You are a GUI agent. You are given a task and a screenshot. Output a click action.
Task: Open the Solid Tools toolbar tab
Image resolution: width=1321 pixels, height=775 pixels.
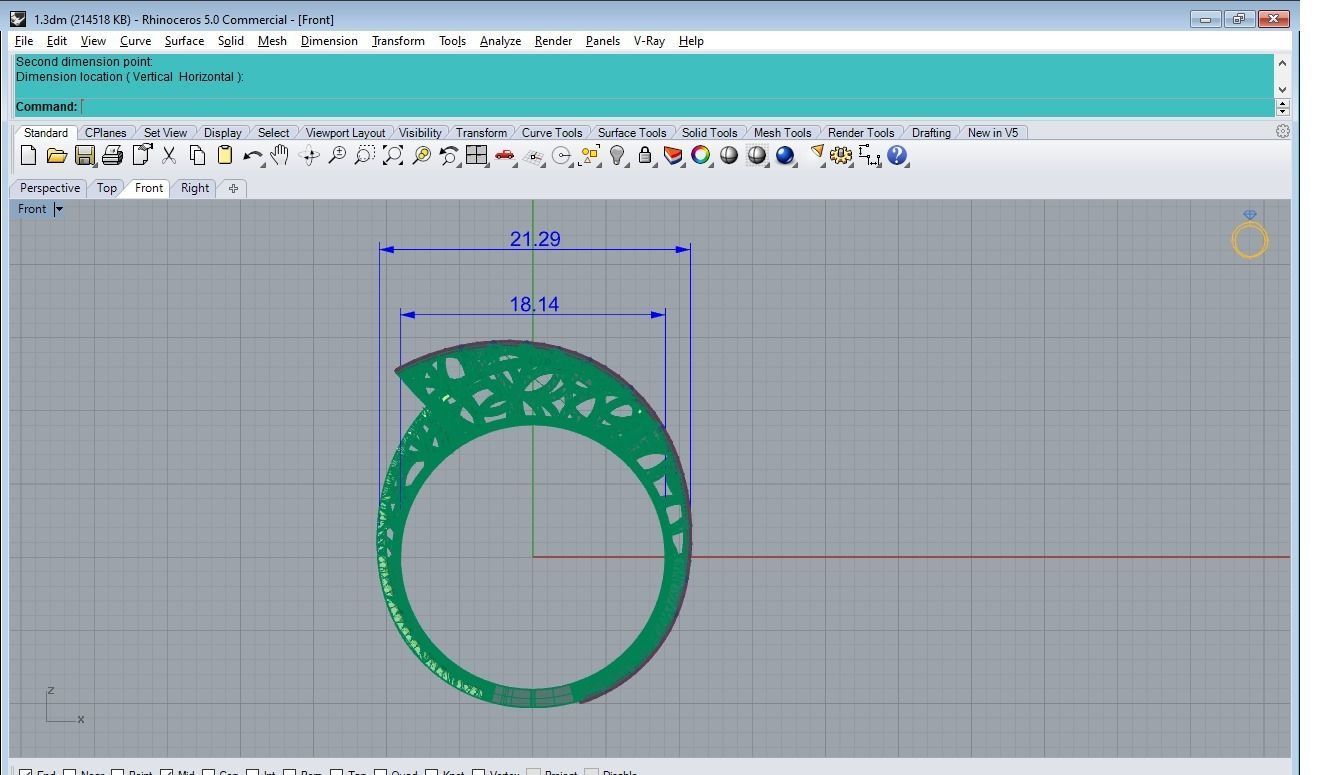709,132
